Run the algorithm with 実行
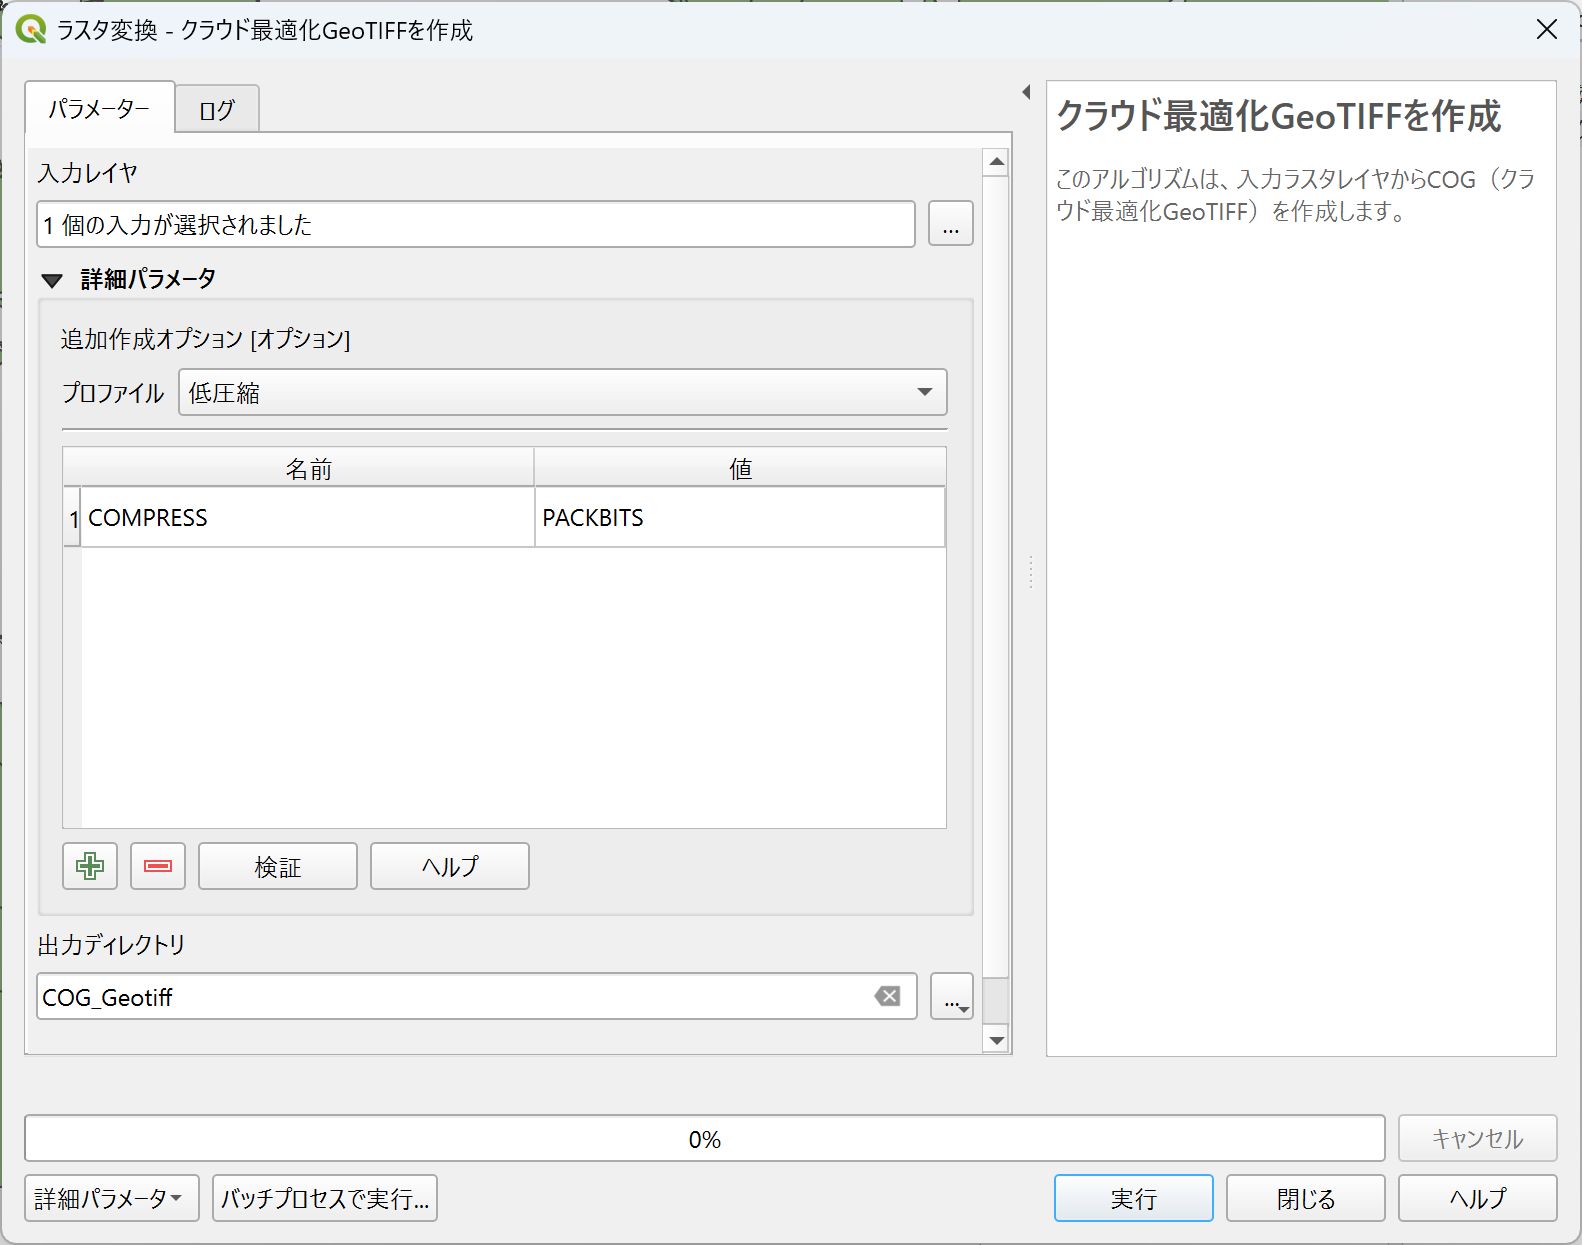 pyautogui.click(x=1134, y=1198)
